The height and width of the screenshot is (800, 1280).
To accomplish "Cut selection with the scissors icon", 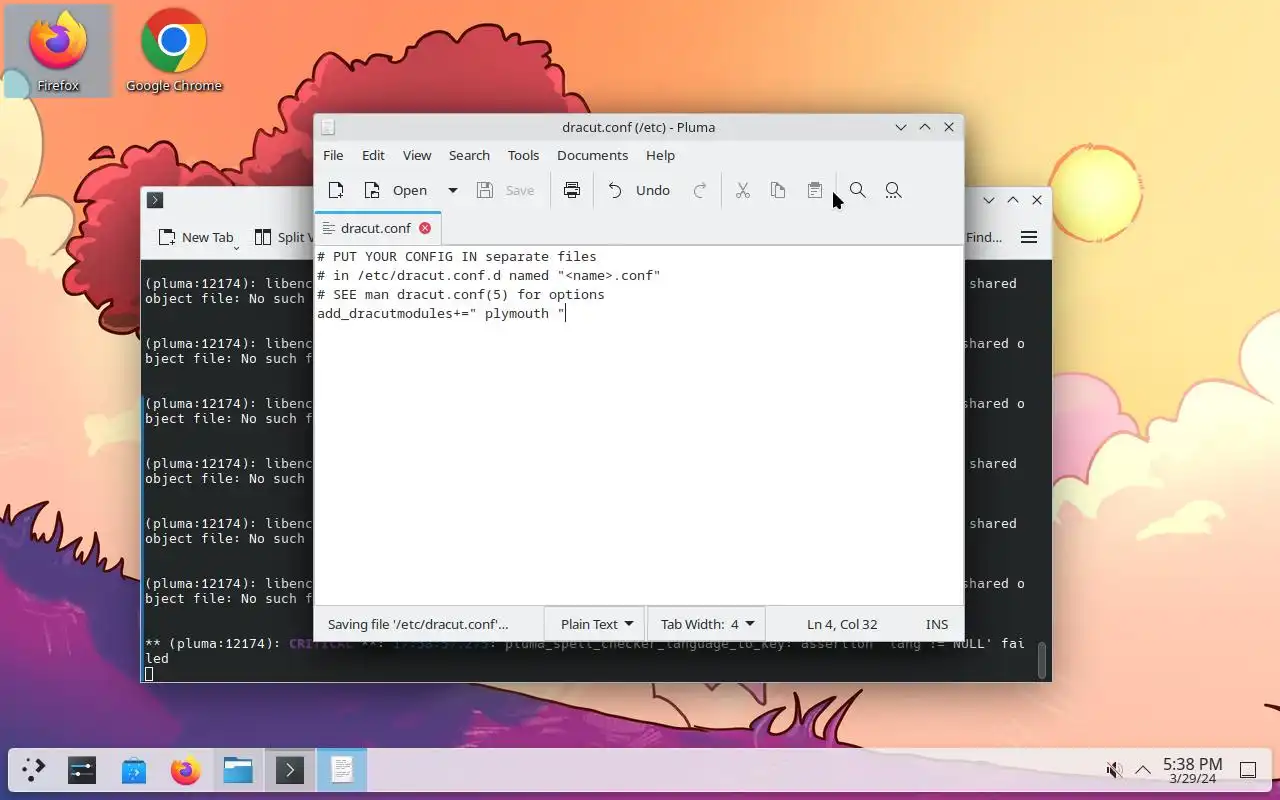I will (x=743, y=190).
